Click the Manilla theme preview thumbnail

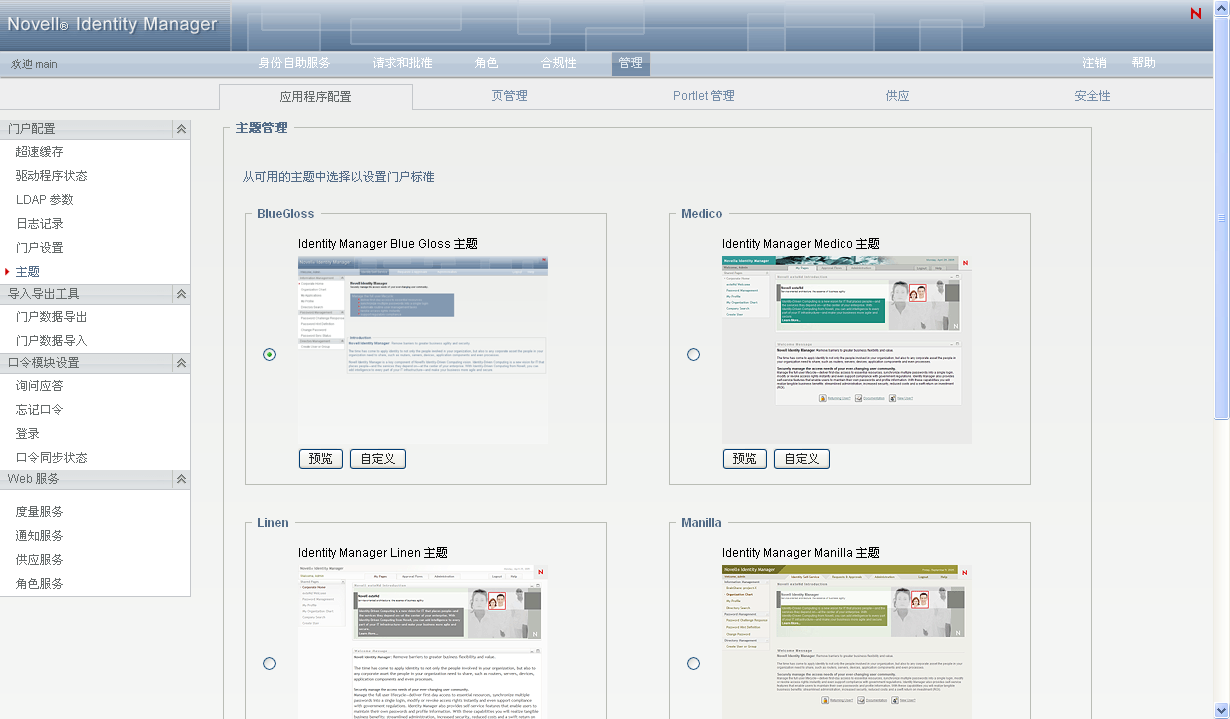click(x=846, y=641)
